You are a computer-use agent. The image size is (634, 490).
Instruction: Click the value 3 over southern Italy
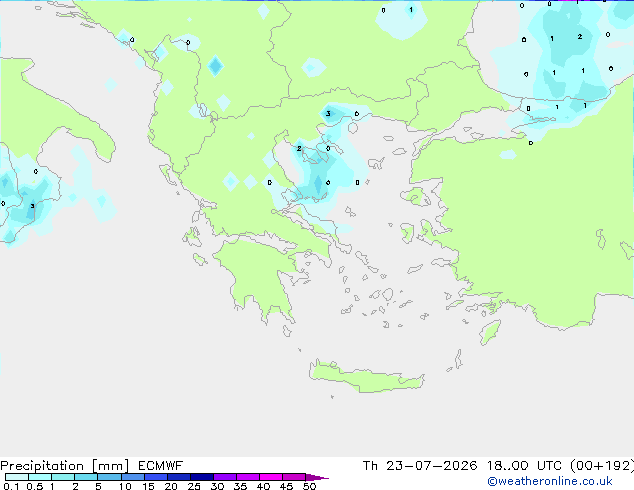(32, 206)
